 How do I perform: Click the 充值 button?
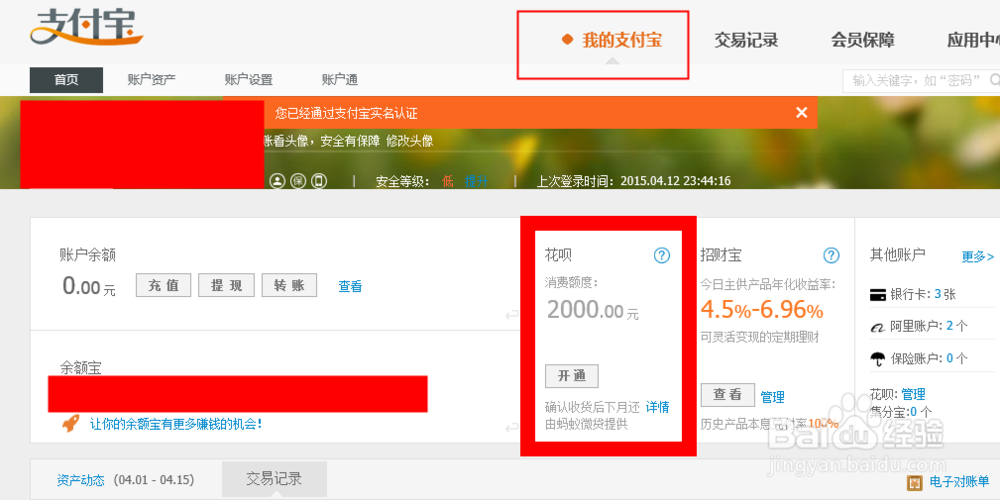pos(163,286)
